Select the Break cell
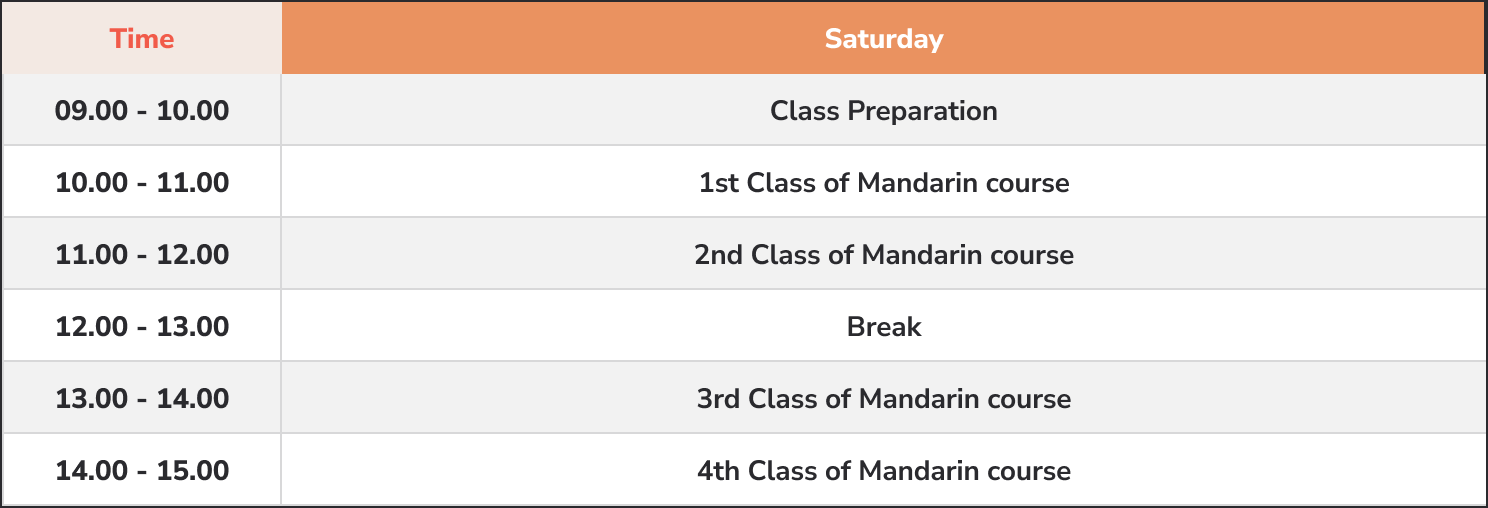The height and width of the screenshot is (508, 1488). point(884,326)
